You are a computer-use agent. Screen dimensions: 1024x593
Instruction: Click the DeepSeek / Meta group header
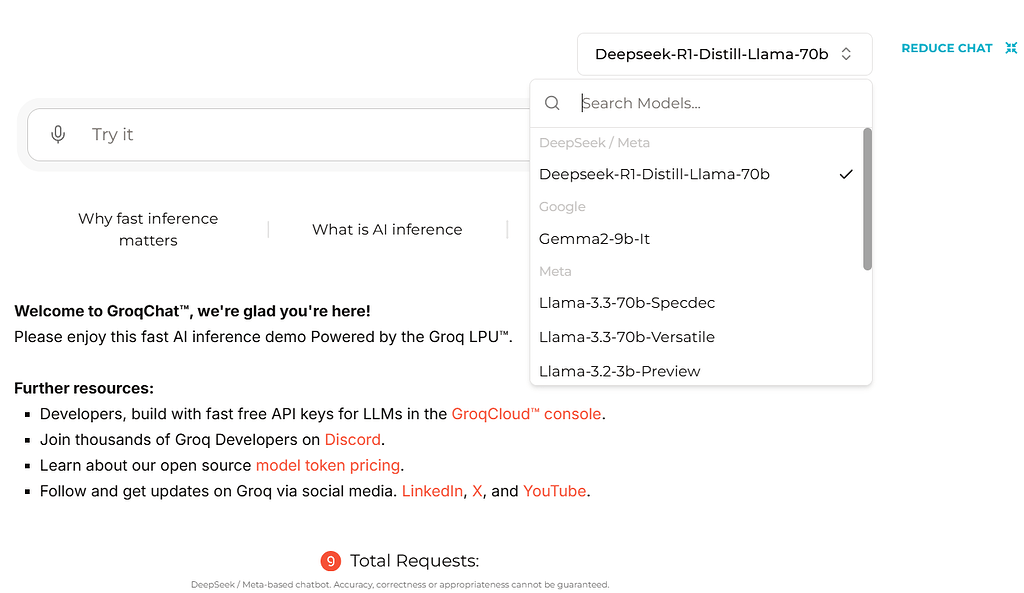(x=594, y=143)
